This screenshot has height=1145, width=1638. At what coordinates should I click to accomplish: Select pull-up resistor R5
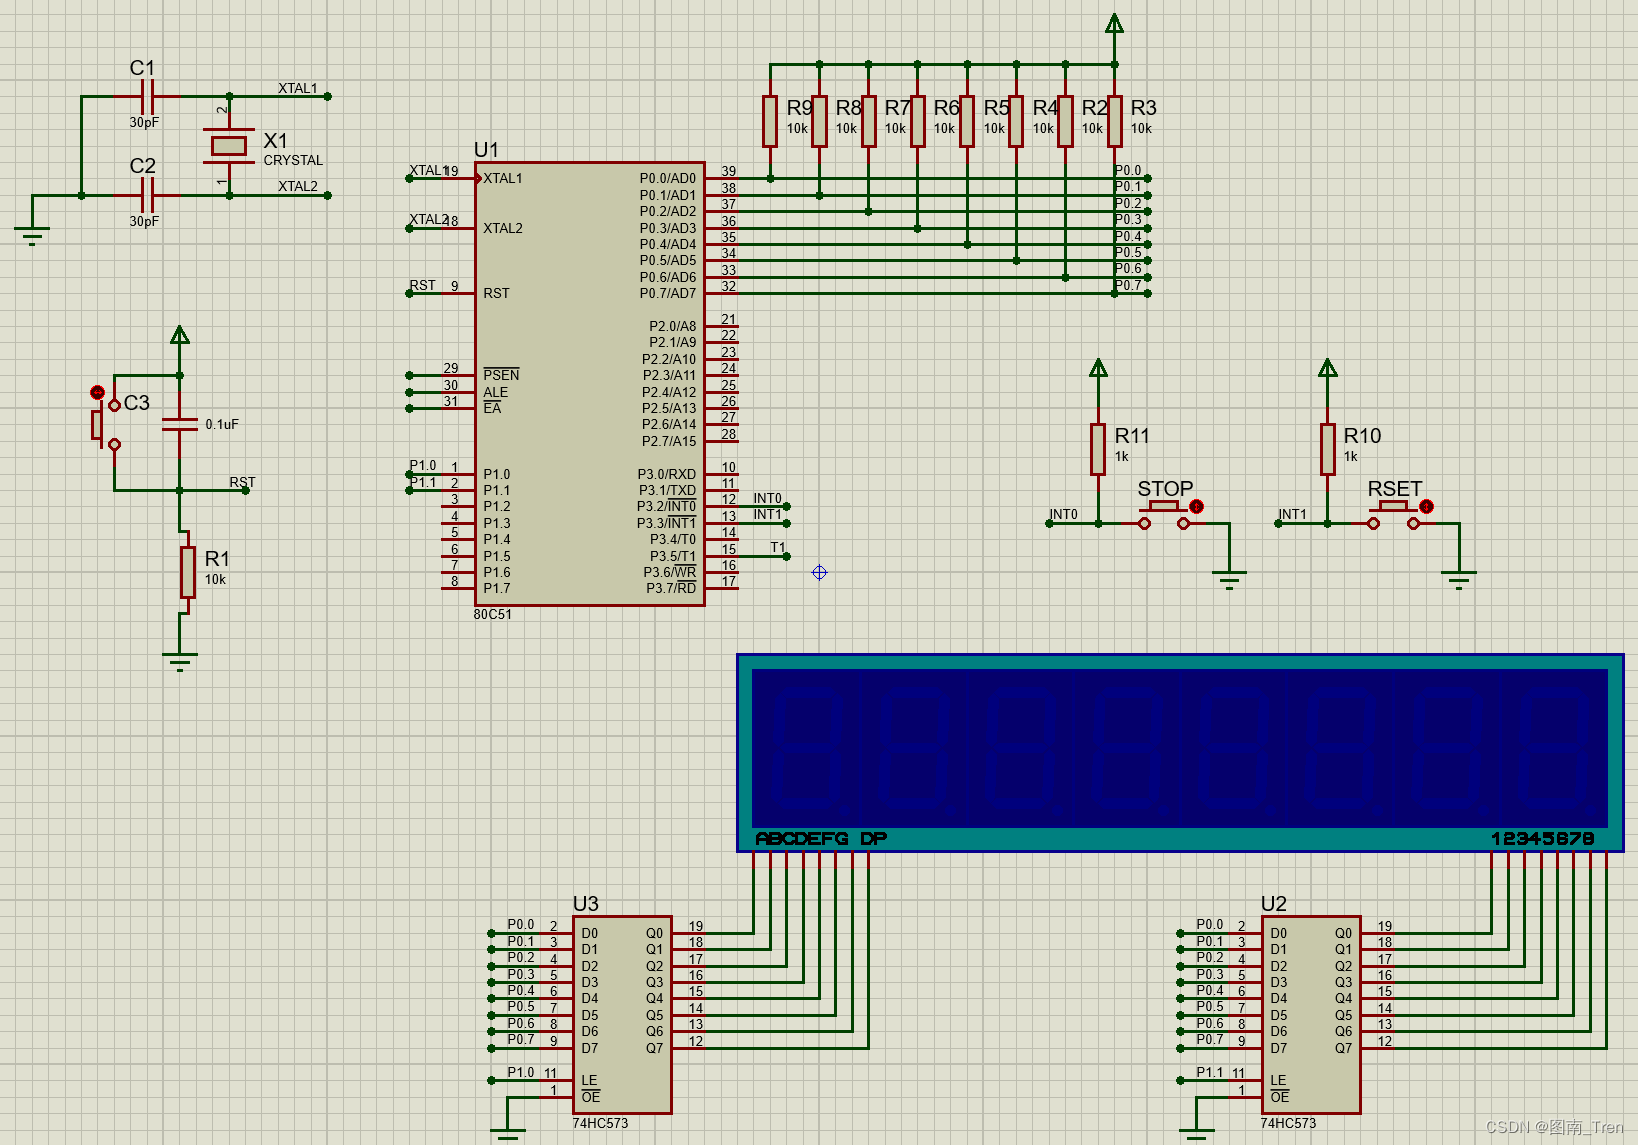pyautogui.click(x=967, y=121)
